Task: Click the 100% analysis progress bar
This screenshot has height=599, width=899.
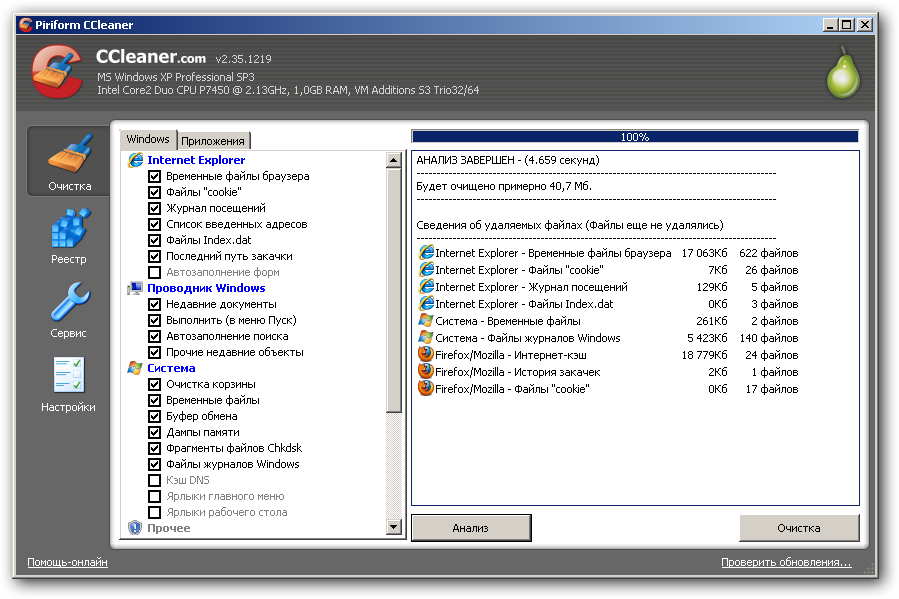Action: click(635, 136)
